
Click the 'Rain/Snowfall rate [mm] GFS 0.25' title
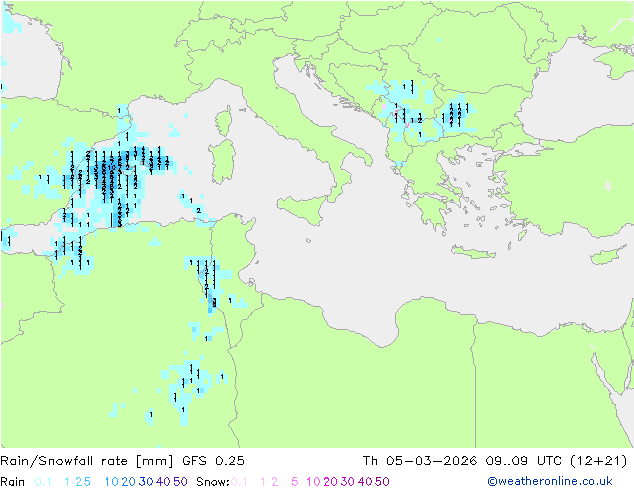(122, 461)
